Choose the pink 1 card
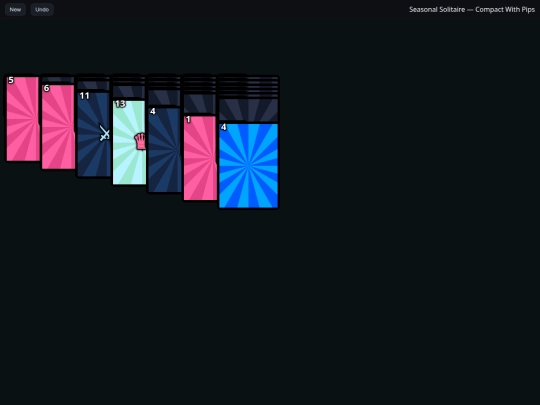Image resolution: width=540 pixels, height=405 pixels. point(200,158)
